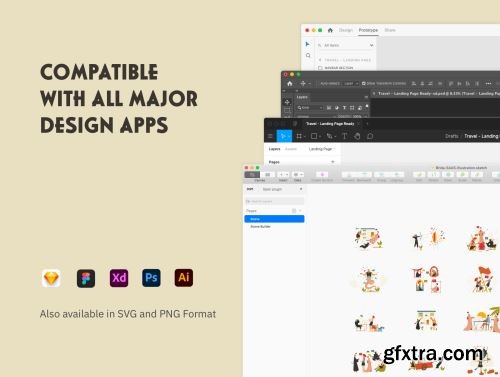Expand the Landing Page dropdown in Figma
500x377 pixels.
click(322, 149)
